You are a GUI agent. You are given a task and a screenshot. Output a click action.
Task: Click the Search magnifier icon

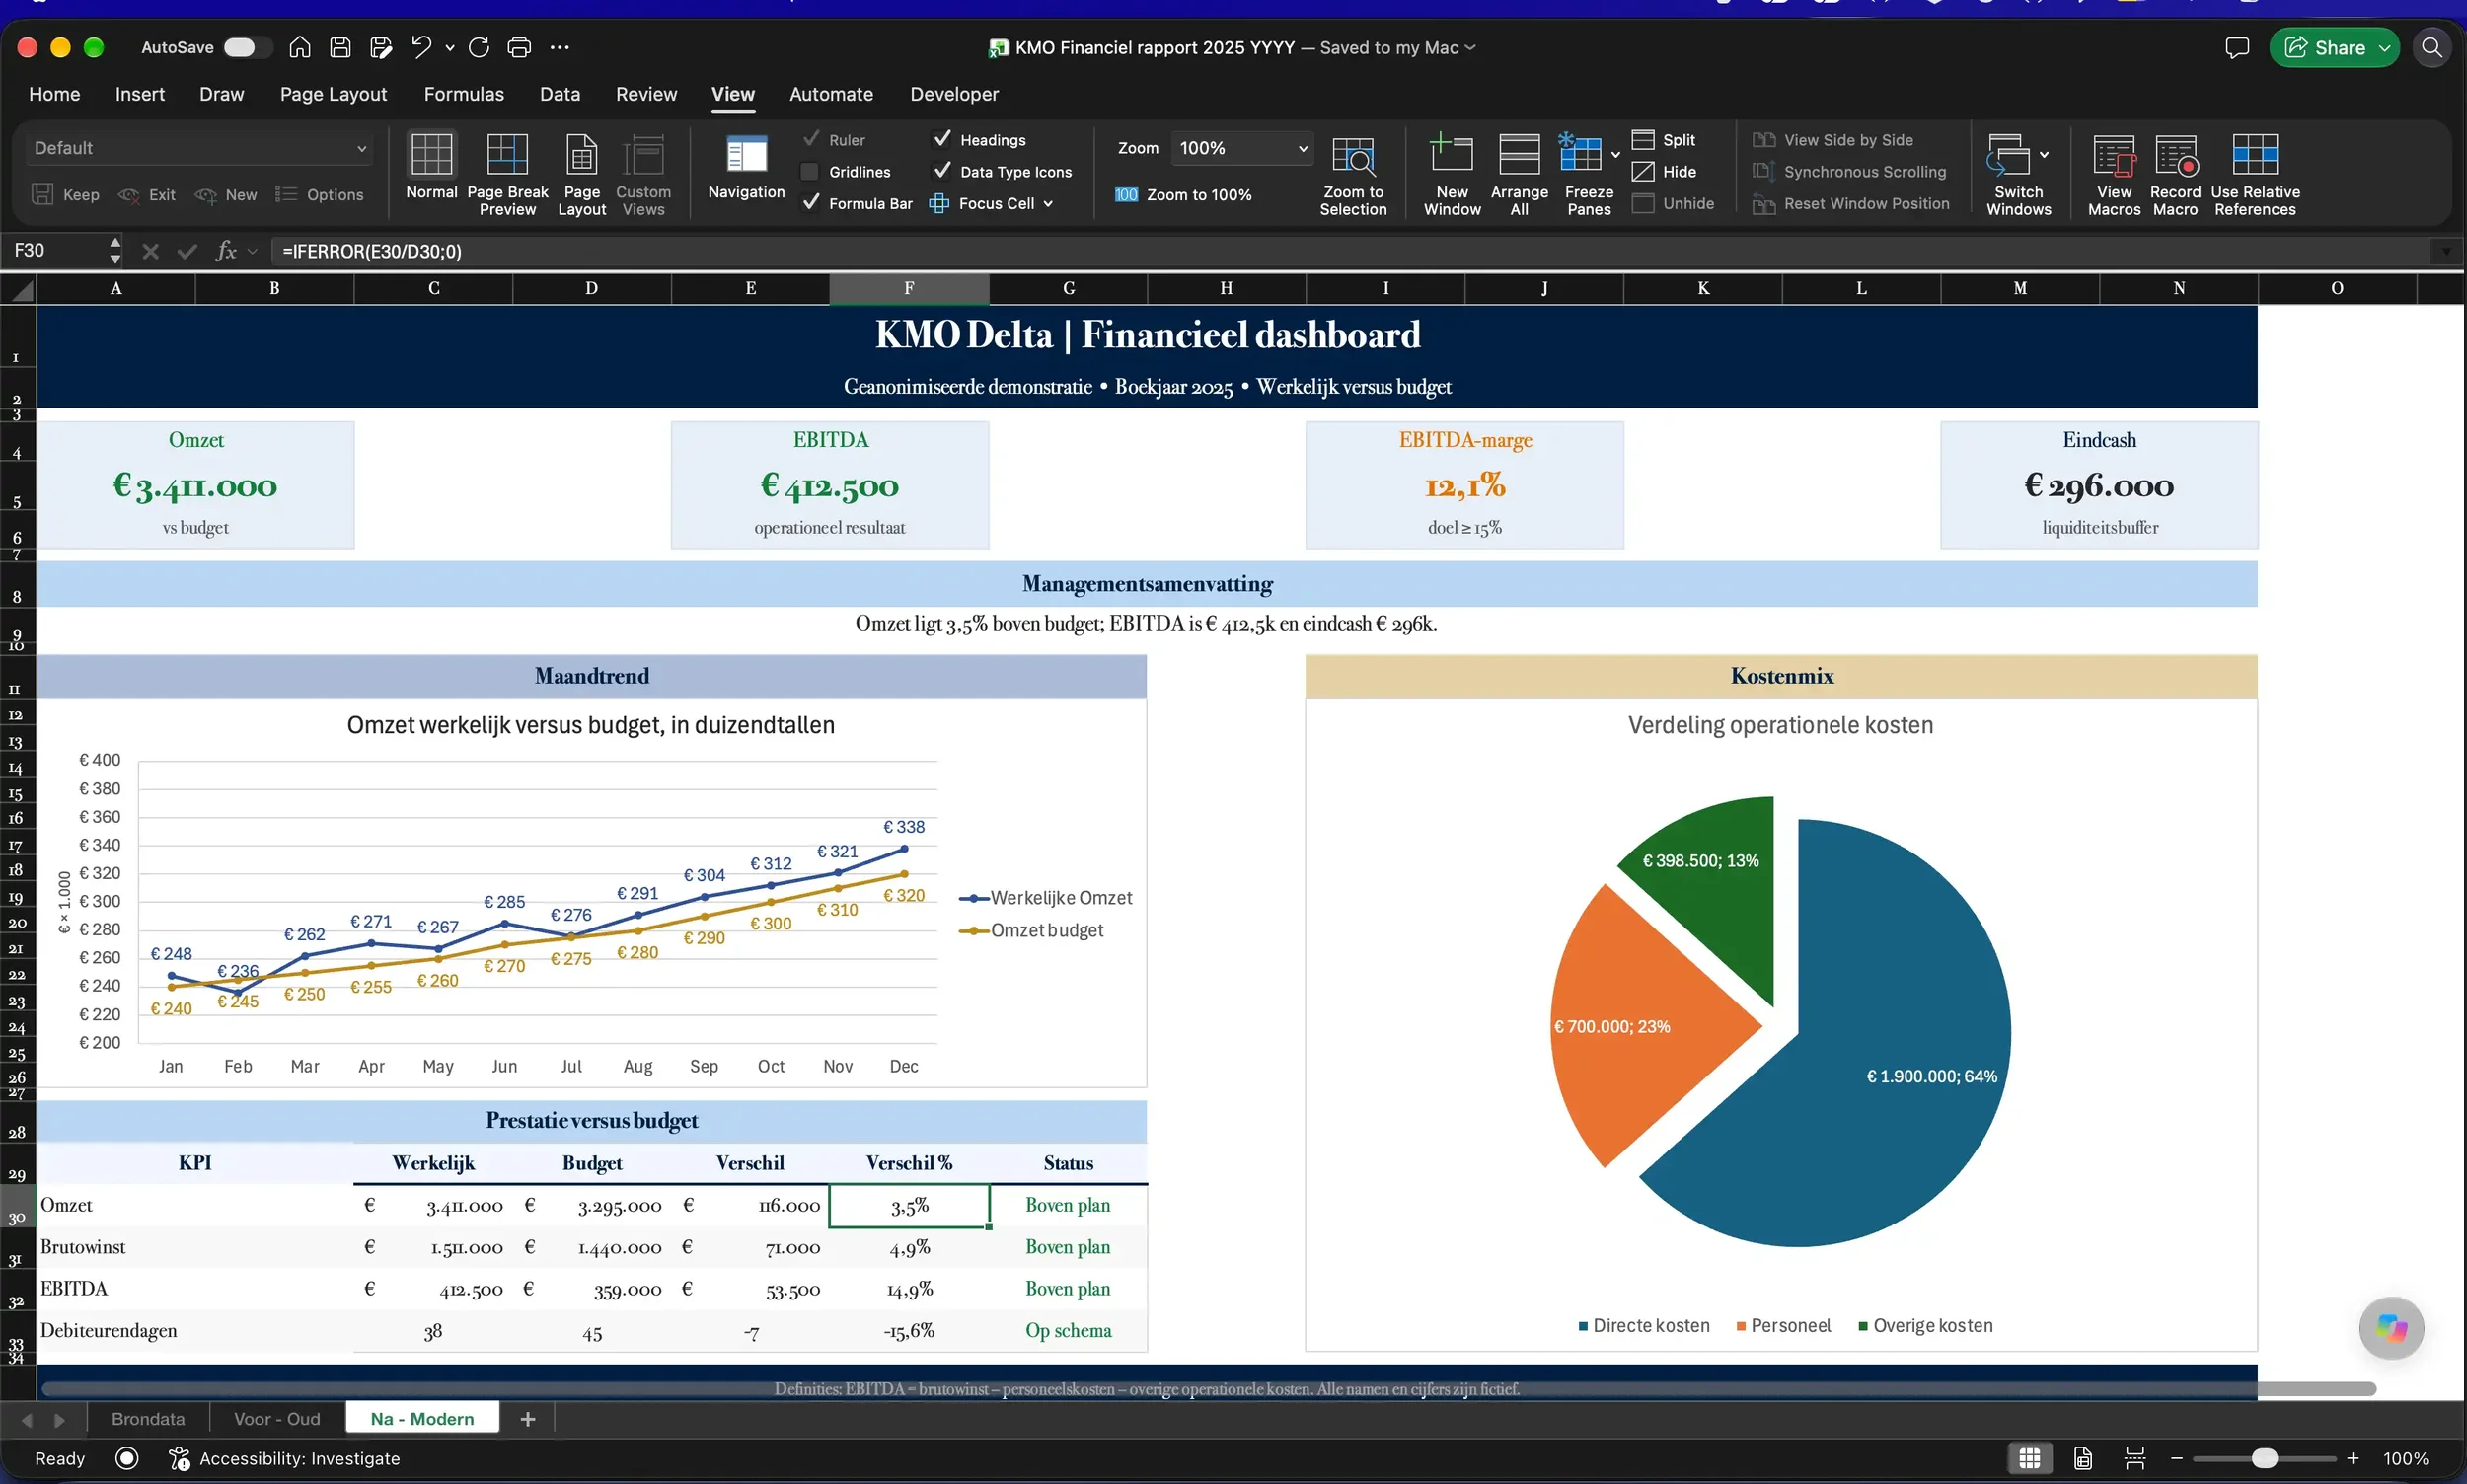tap(2432, 48)
